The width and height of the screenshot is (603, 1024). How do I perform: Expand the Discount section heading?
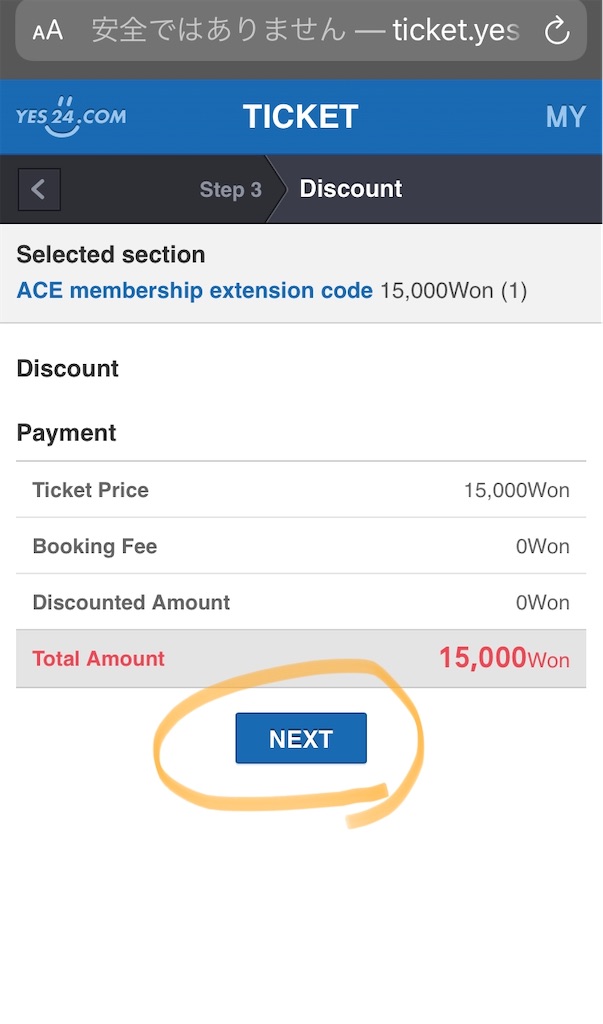coord(67,368)
